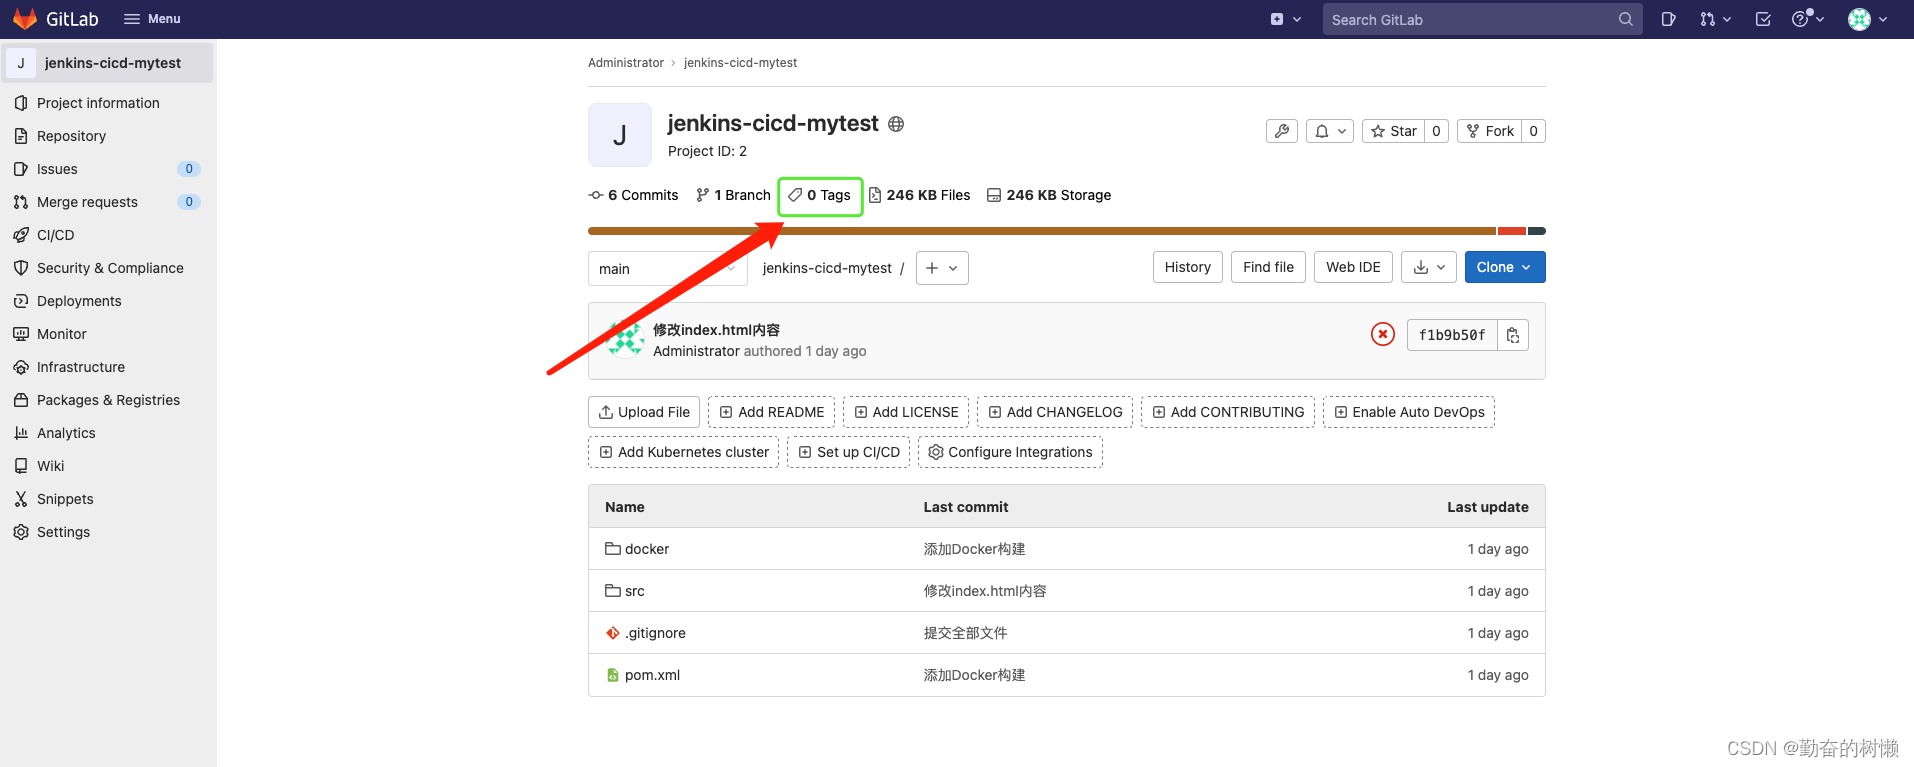Viewport: 1914px width, 767px height.
Task: Click Configure Integrations button
Action: (1010, 452)
